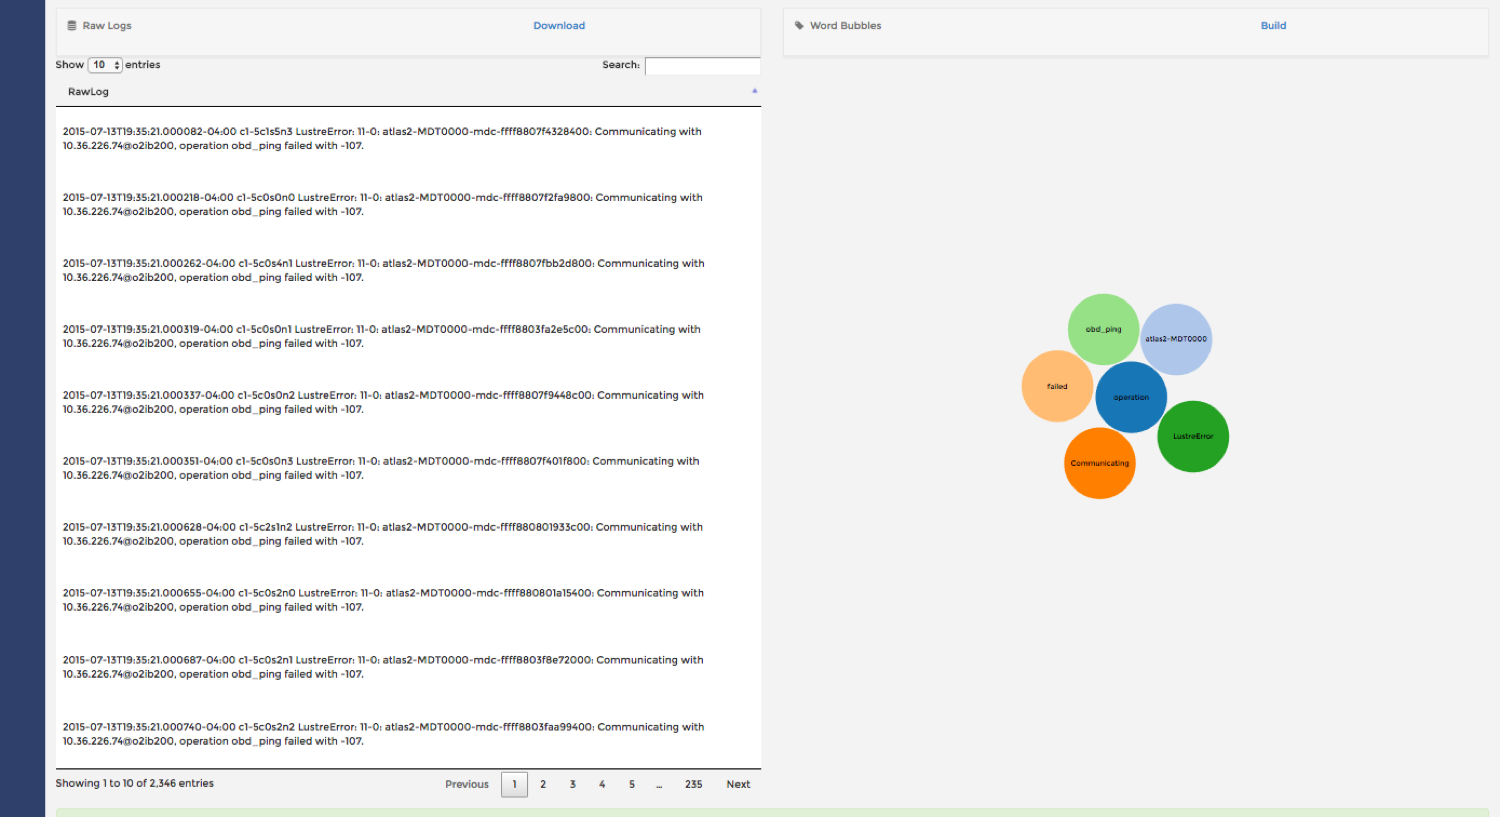Image resolution: width=1500 pixels, height=817 pixels.
Task: Click the dark green LustreError bubble
Action: (x=1193, y=436)
